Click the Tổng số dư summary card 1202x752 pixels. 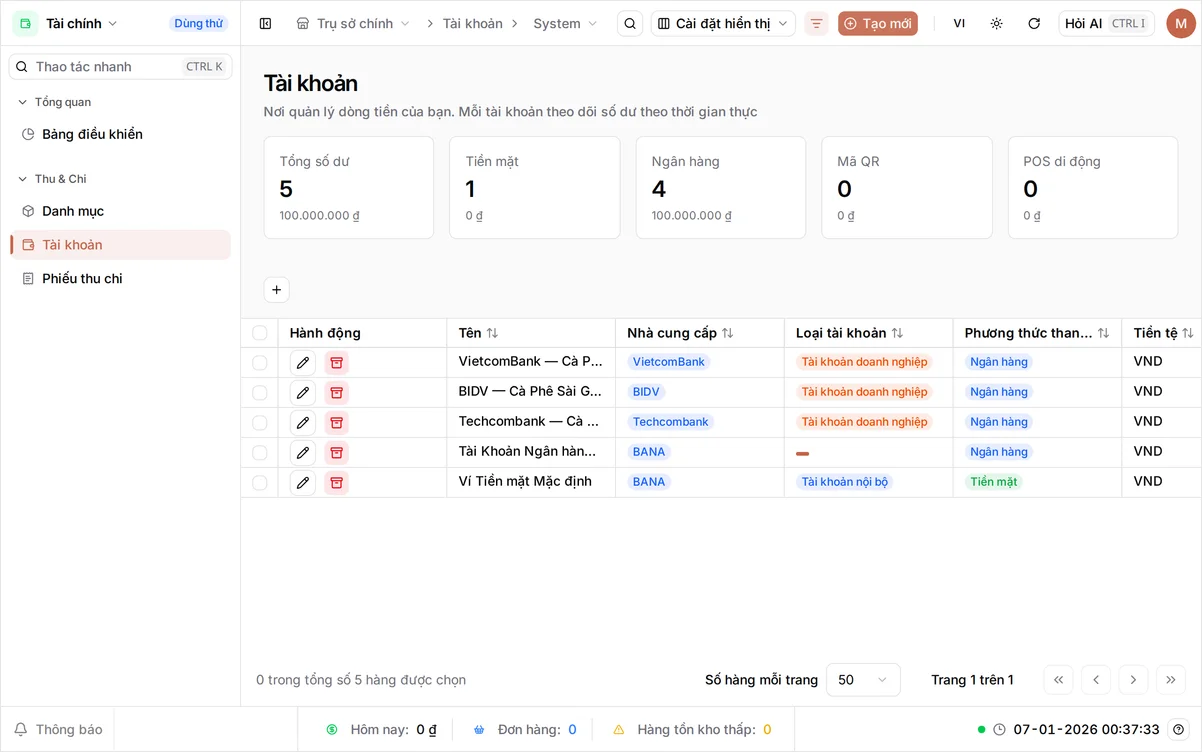click(x=349, y=188)
